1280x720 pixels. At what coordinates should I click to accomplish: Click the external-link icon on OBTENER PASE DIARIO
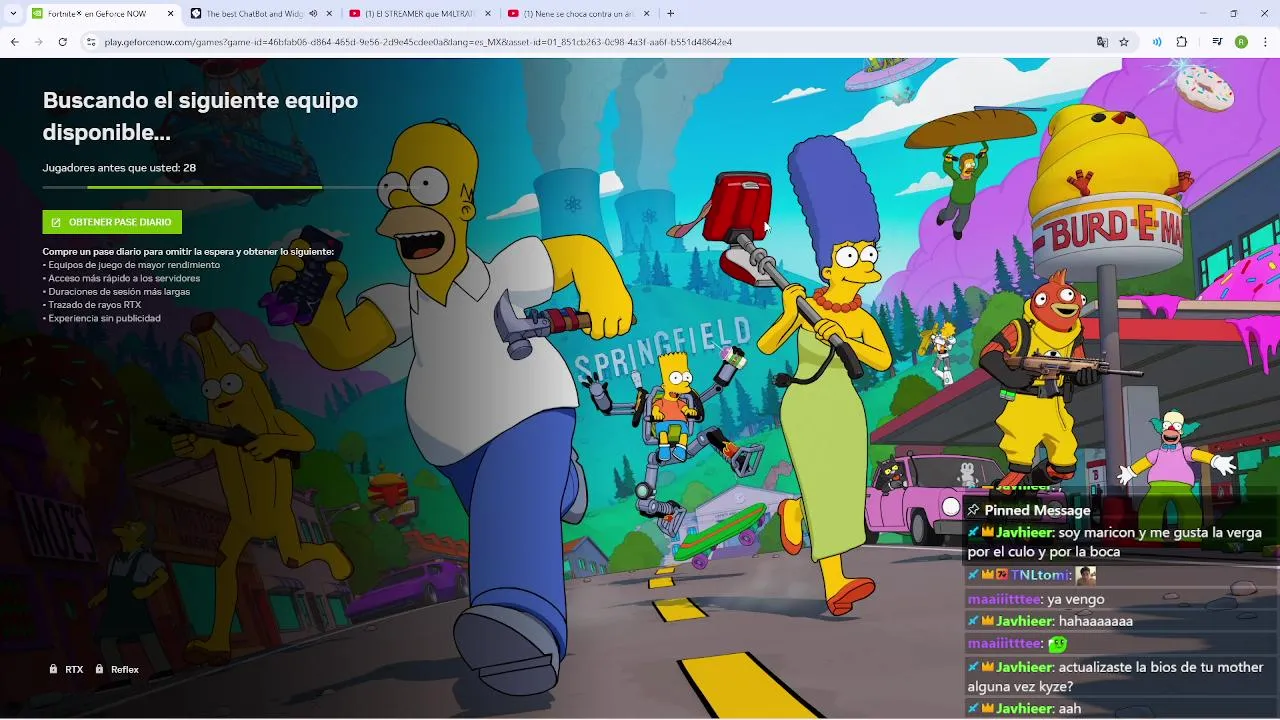[x=56, y=222]
